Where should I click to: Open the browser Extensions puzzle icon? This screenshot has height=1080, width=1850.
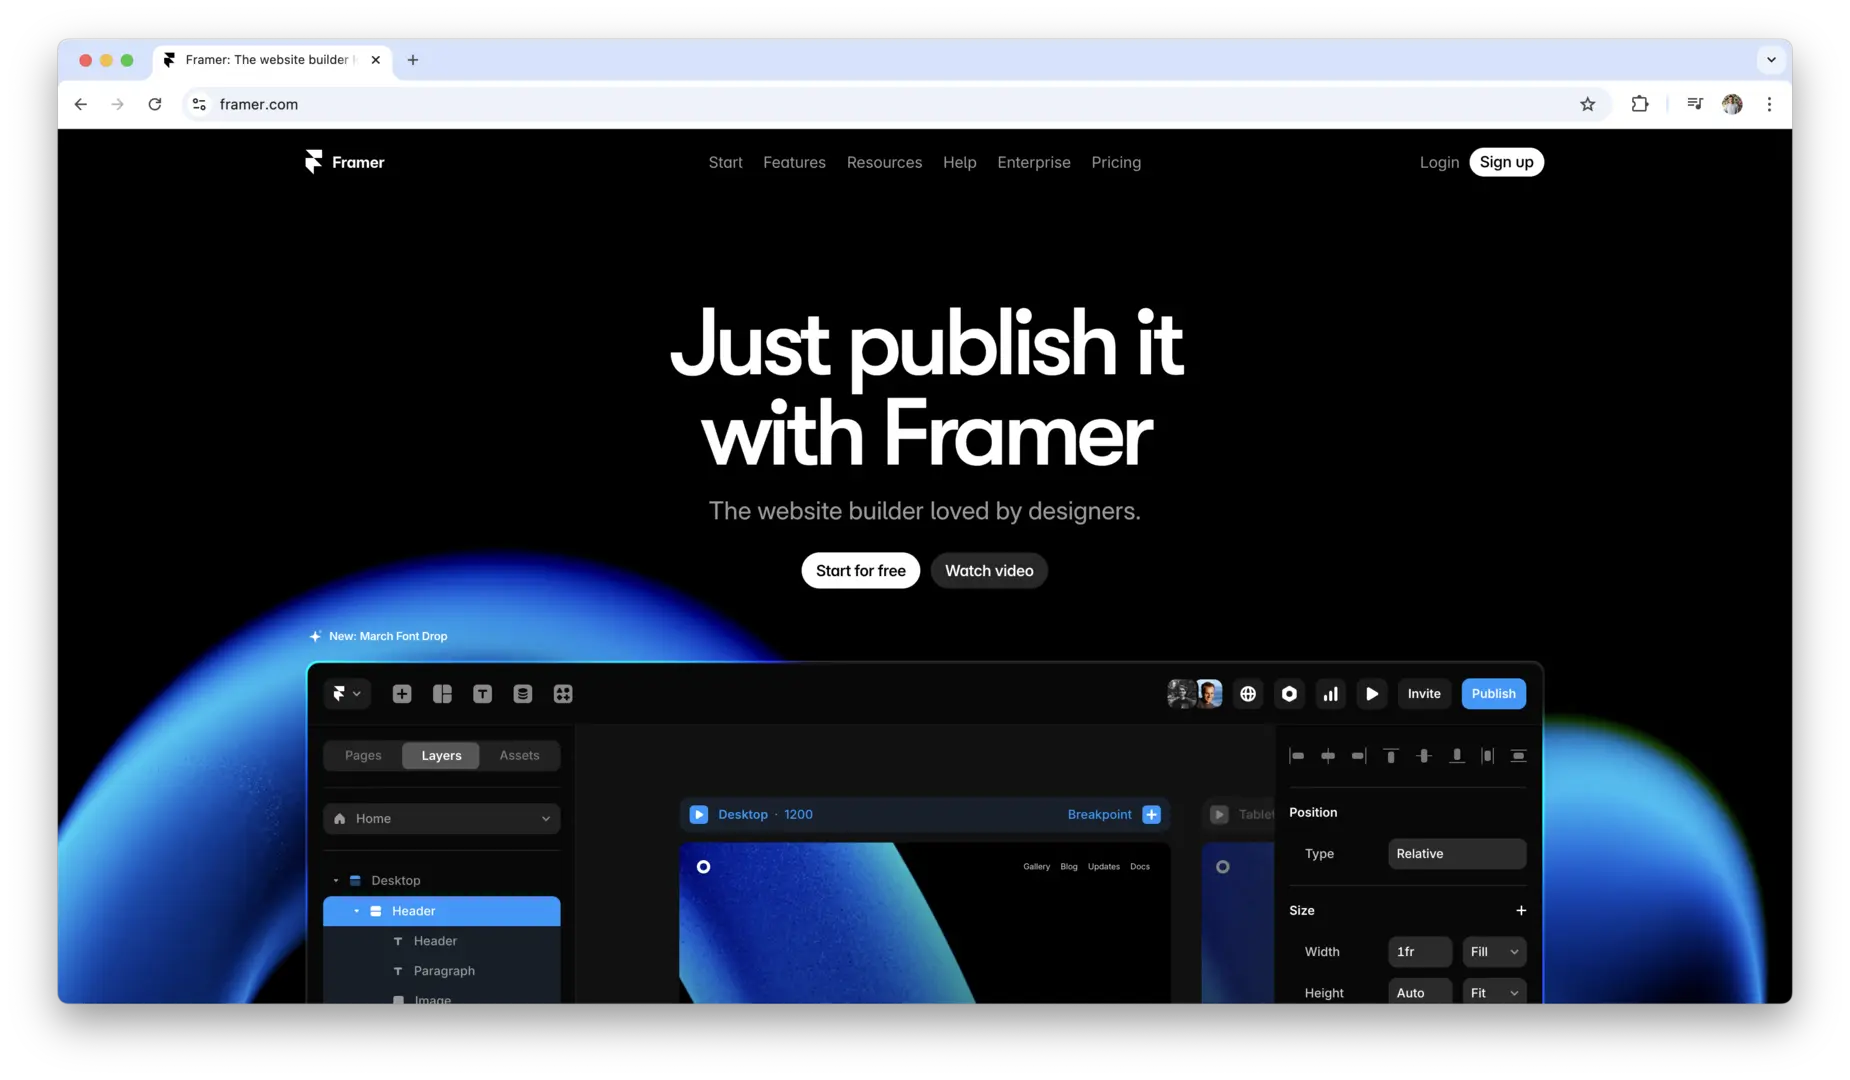tap(1639, 104)
